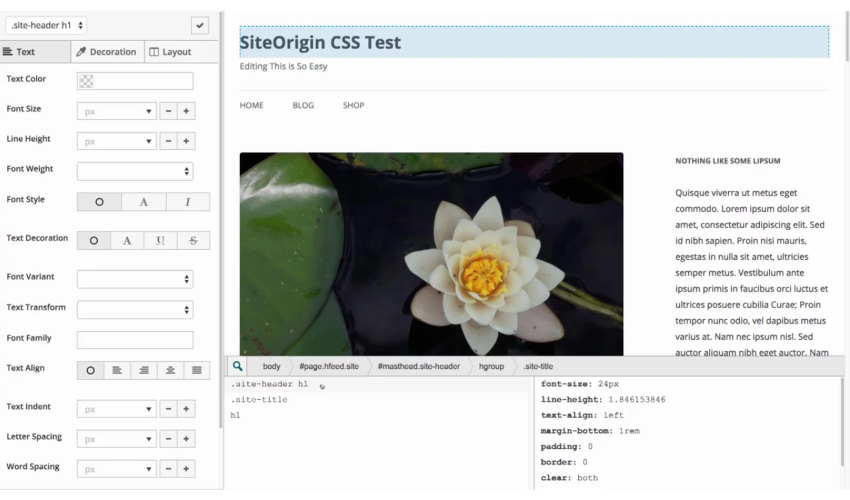Select the #masthead.site-header breadcrumb

point(418,366)
